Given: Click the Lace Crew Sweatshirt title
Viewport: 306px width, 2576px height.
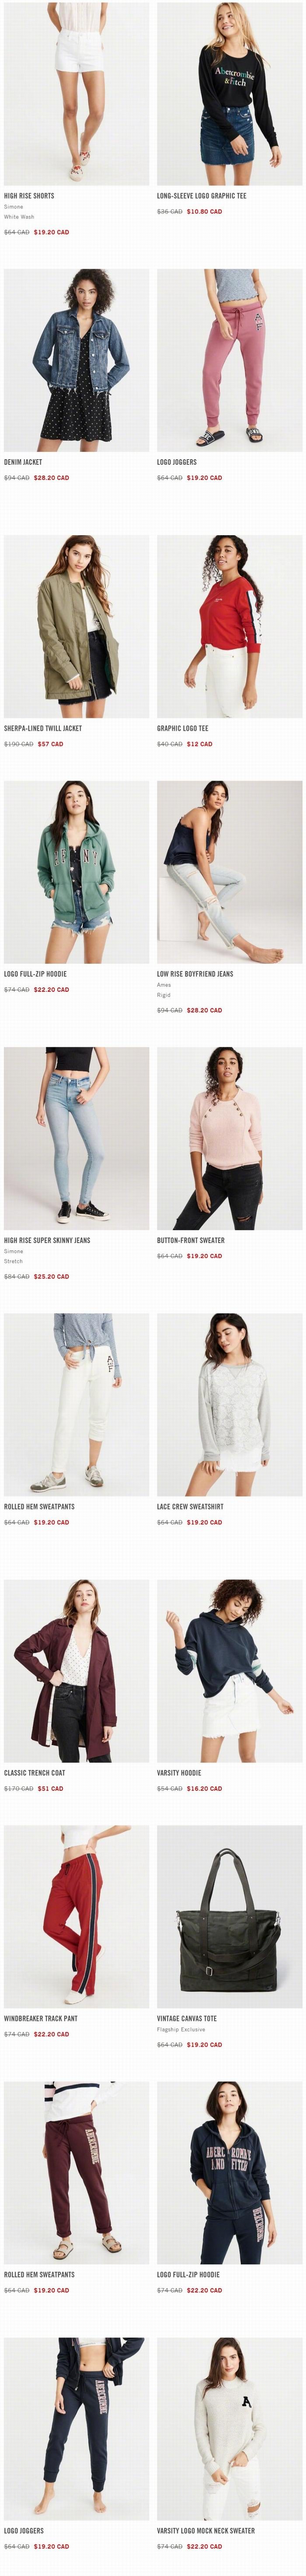Looking at the screenshot, I should (190, 1506).
